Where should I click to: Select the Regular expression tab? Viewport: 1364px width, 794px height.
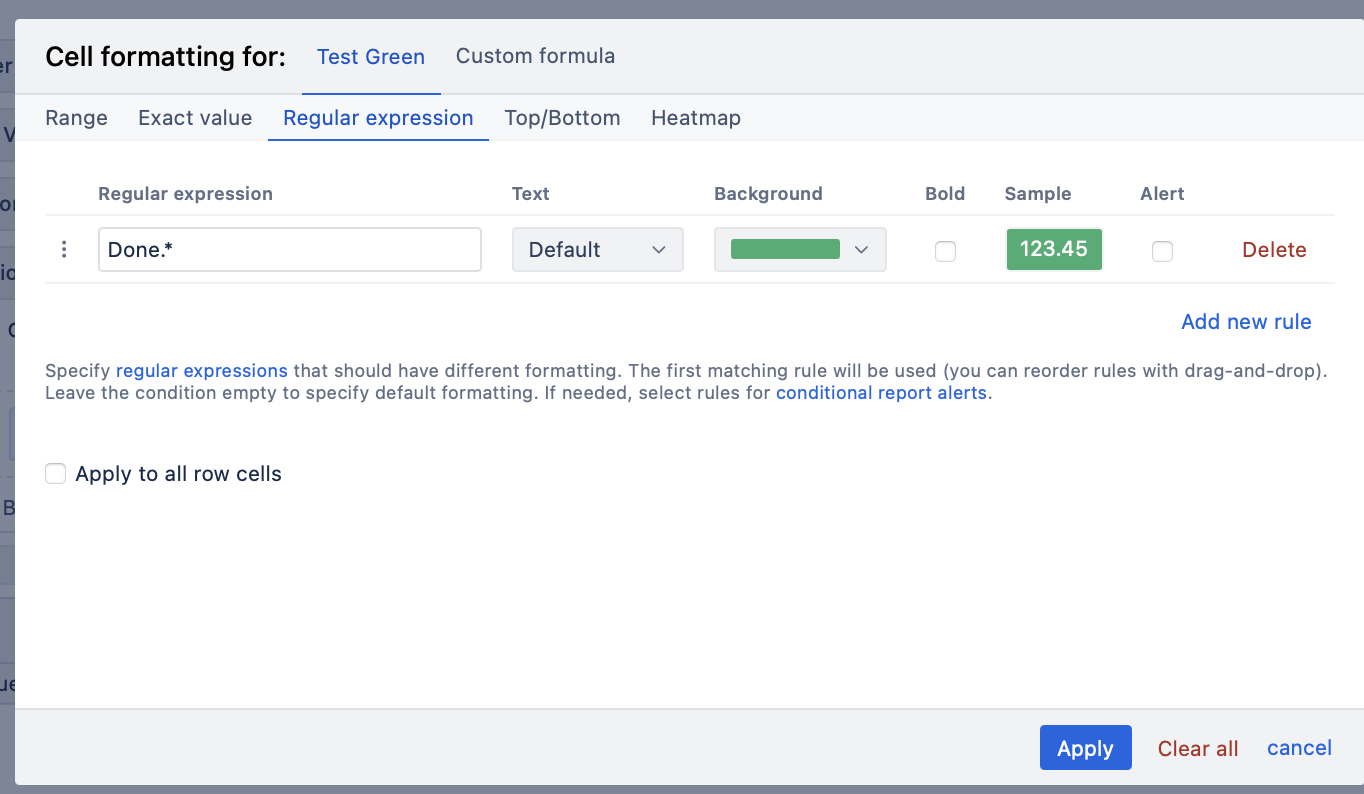click(x=378, y=118)
